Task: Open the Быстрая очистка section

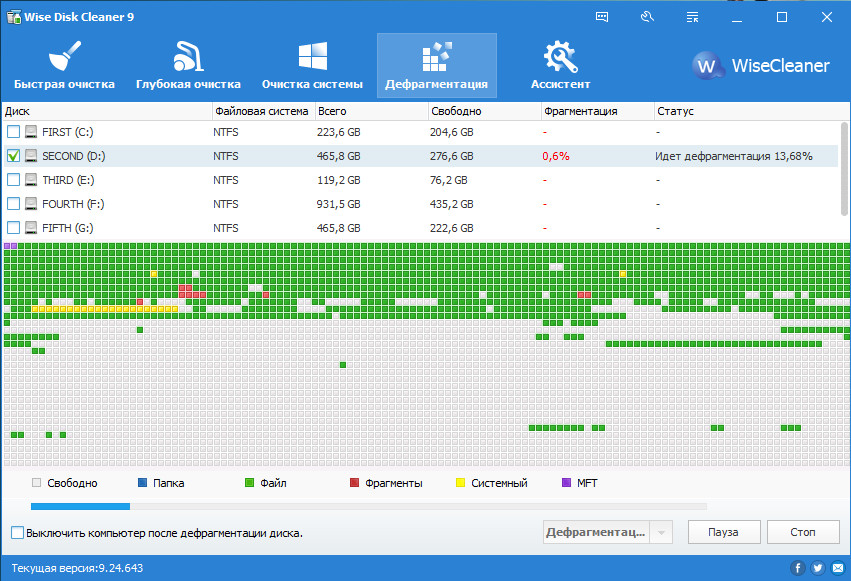Action: (64, 65)
